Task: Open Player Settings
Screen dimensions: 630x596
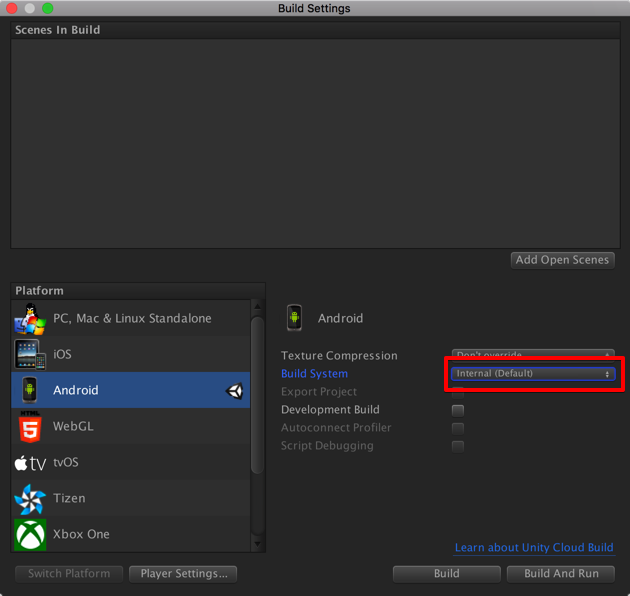Action: pyautogui.click(x=183, y=573)
